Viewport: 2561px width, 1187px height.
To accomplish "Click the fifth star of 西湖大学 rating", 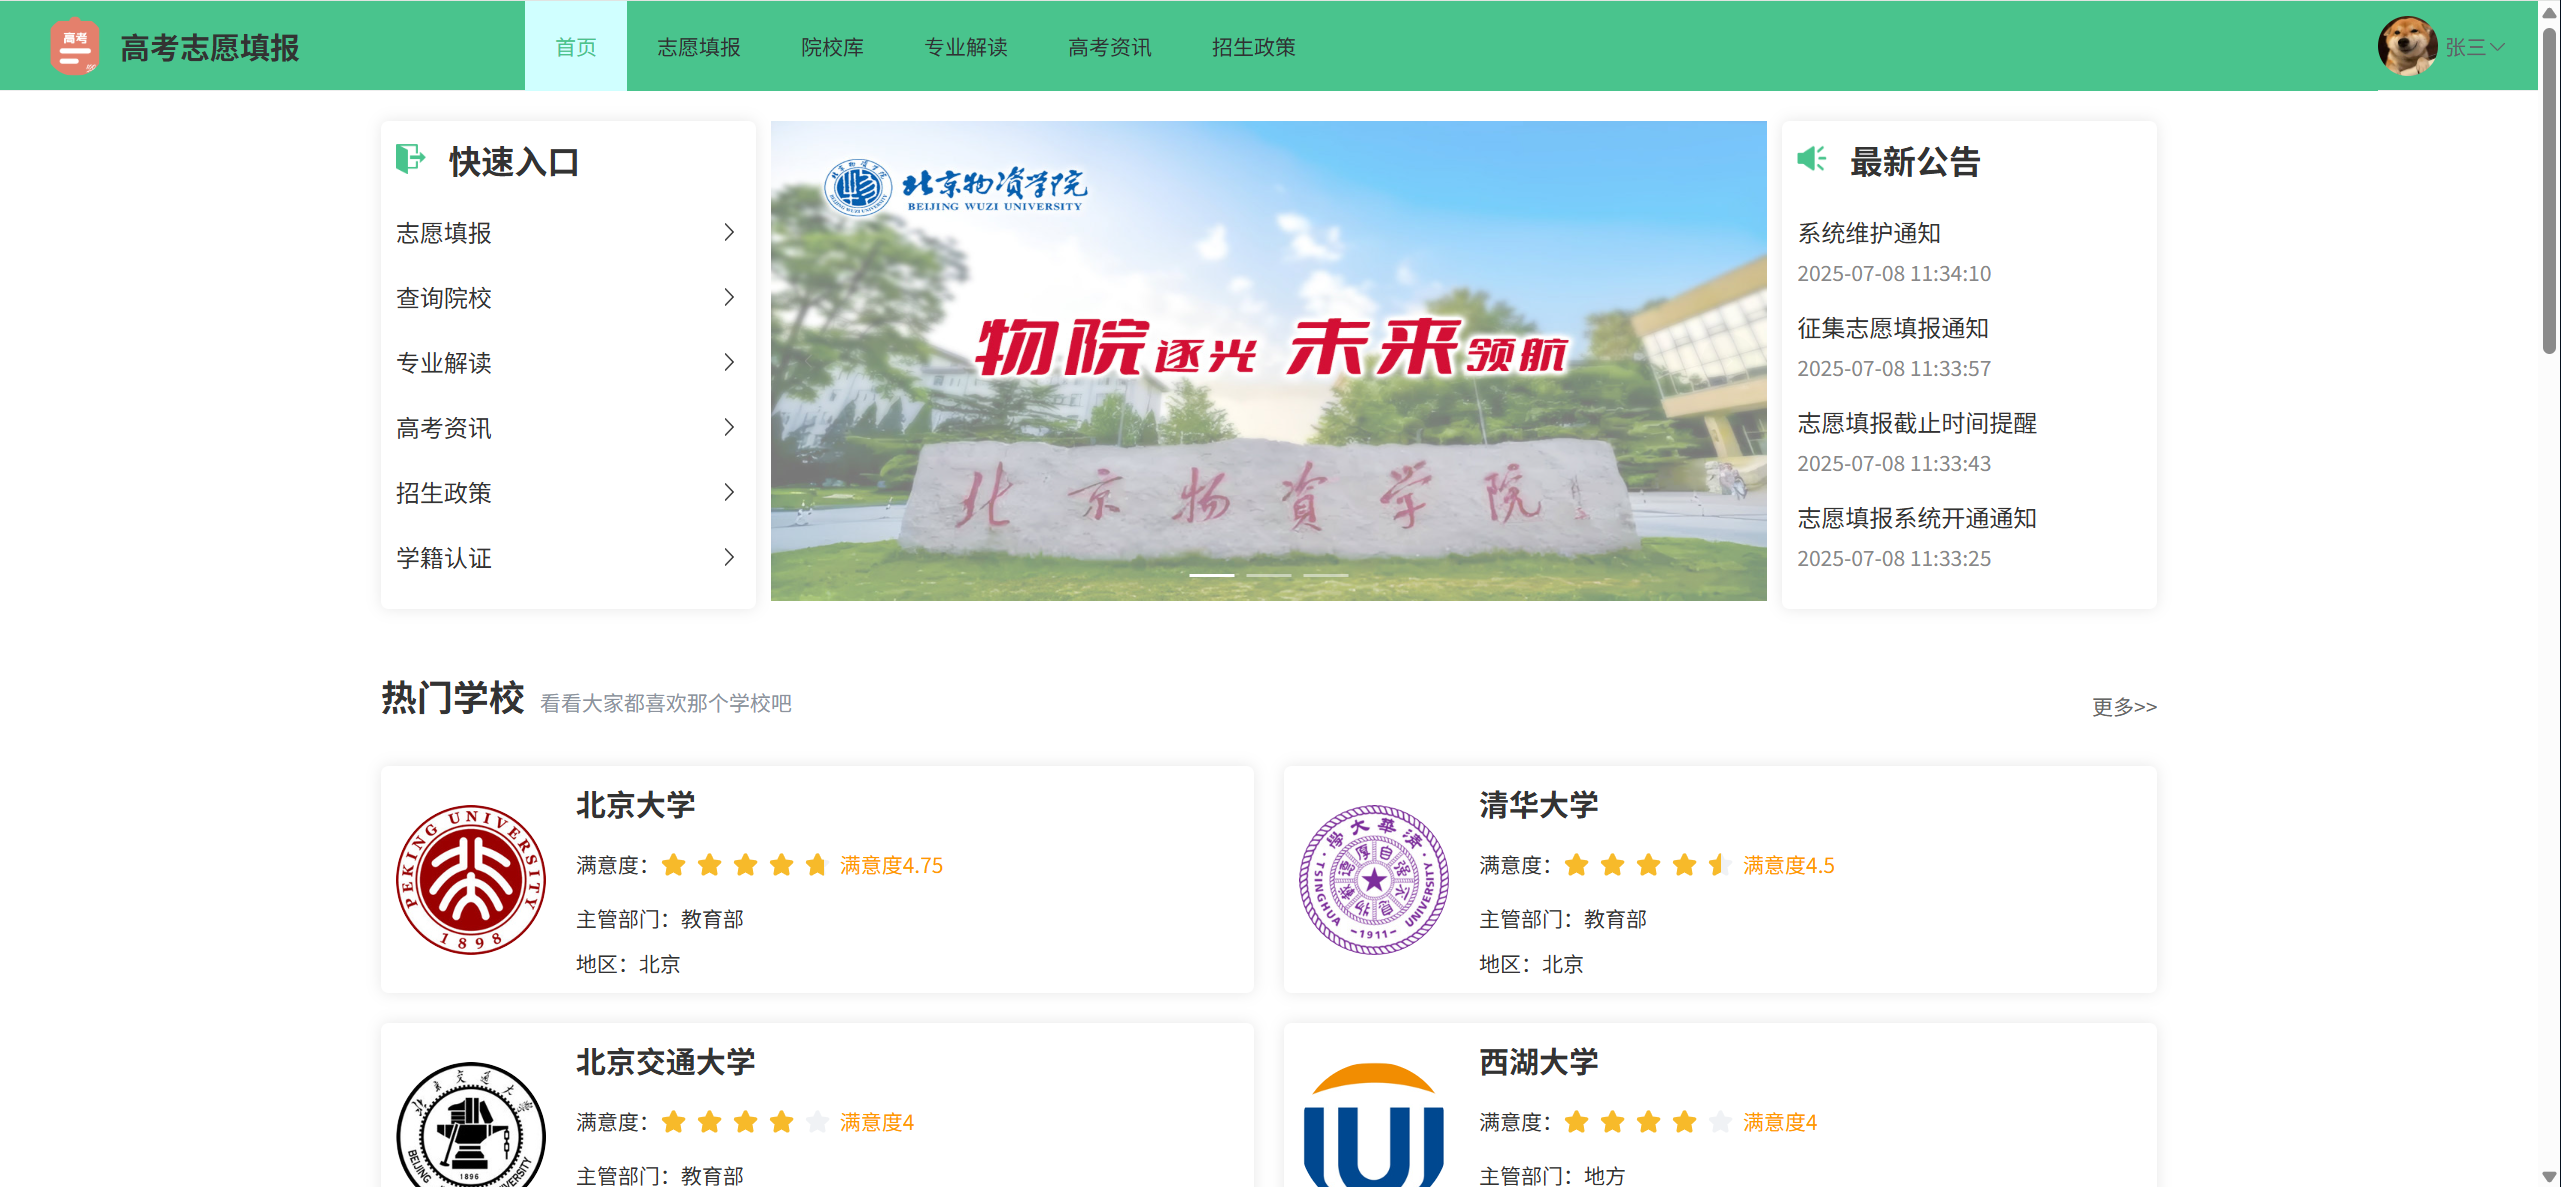I will pos(1720,1122).
